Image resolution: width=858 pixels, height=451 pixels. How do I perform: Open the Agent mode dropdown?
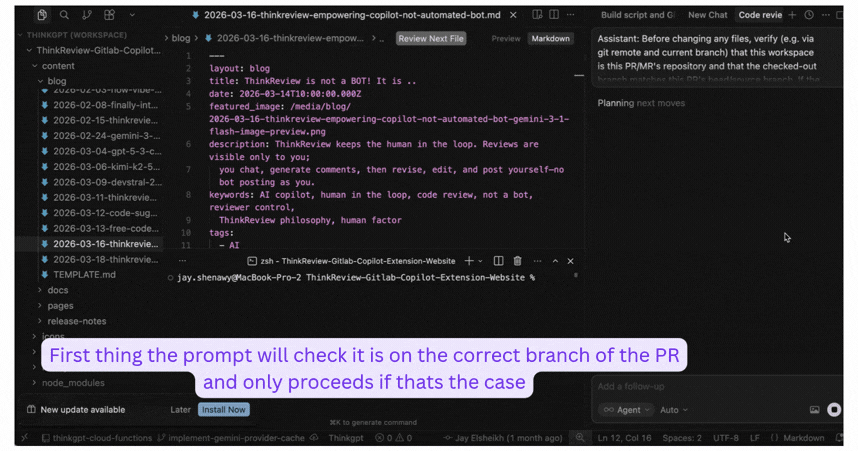[x=625, y=409]
